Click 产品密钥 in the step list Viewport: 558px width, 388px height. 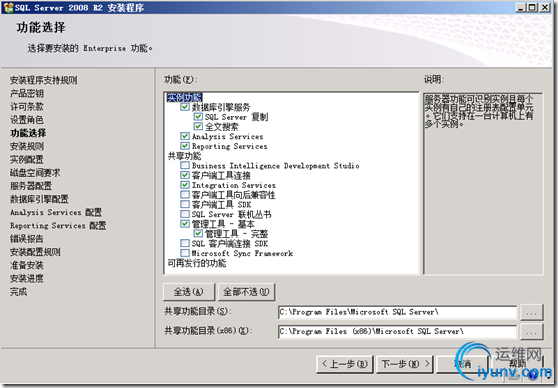(27, 93)
